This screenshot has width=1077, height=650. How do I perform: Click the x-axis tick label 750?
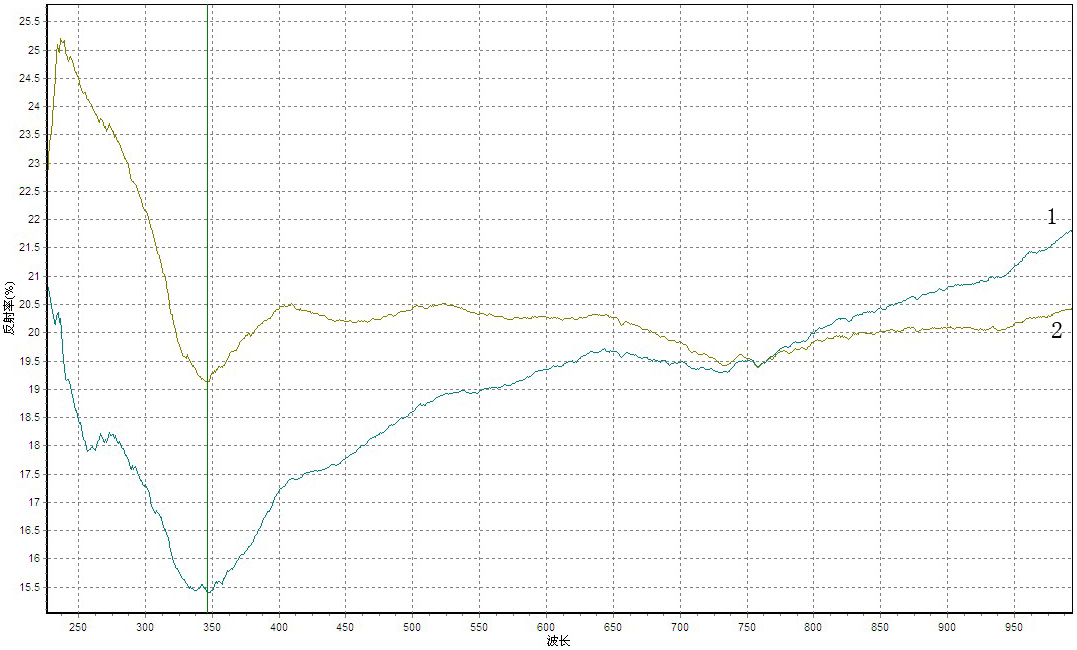(x=746, y=627)
